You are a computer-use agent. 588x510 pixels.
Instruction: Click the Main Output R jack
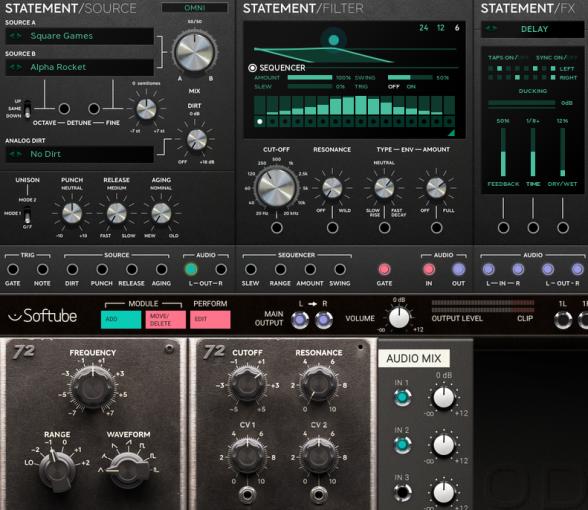pos(324,320)
